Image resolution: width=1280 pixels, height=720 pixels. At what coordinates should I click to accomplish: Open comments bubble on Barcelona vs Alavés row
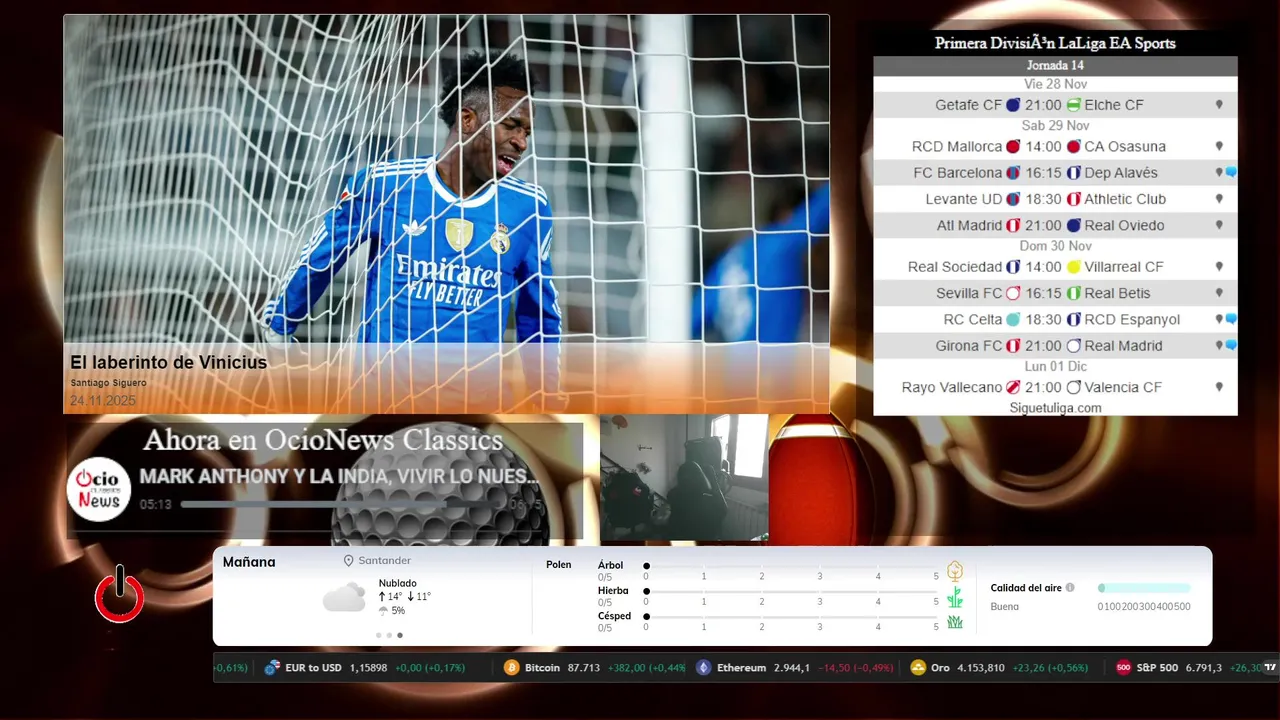pos(1231,172)
